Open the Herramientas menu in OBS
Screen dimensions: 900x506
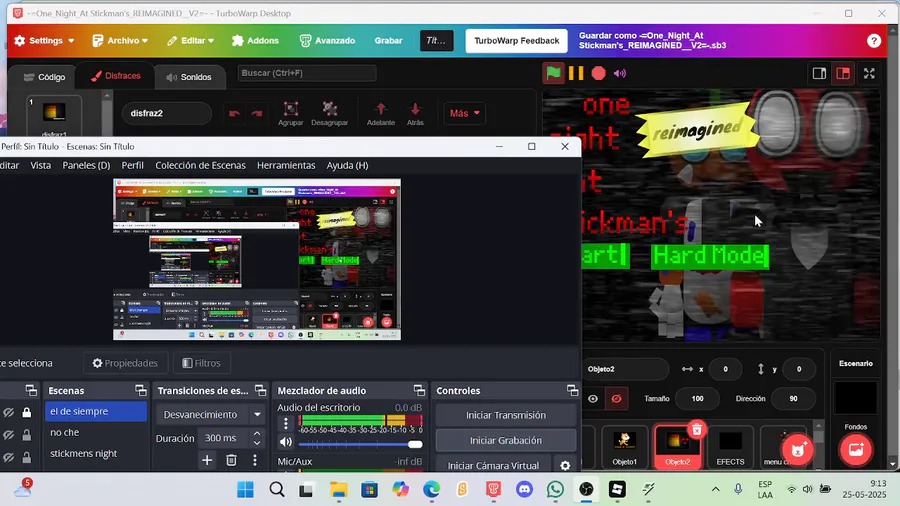tap(286, 165)
